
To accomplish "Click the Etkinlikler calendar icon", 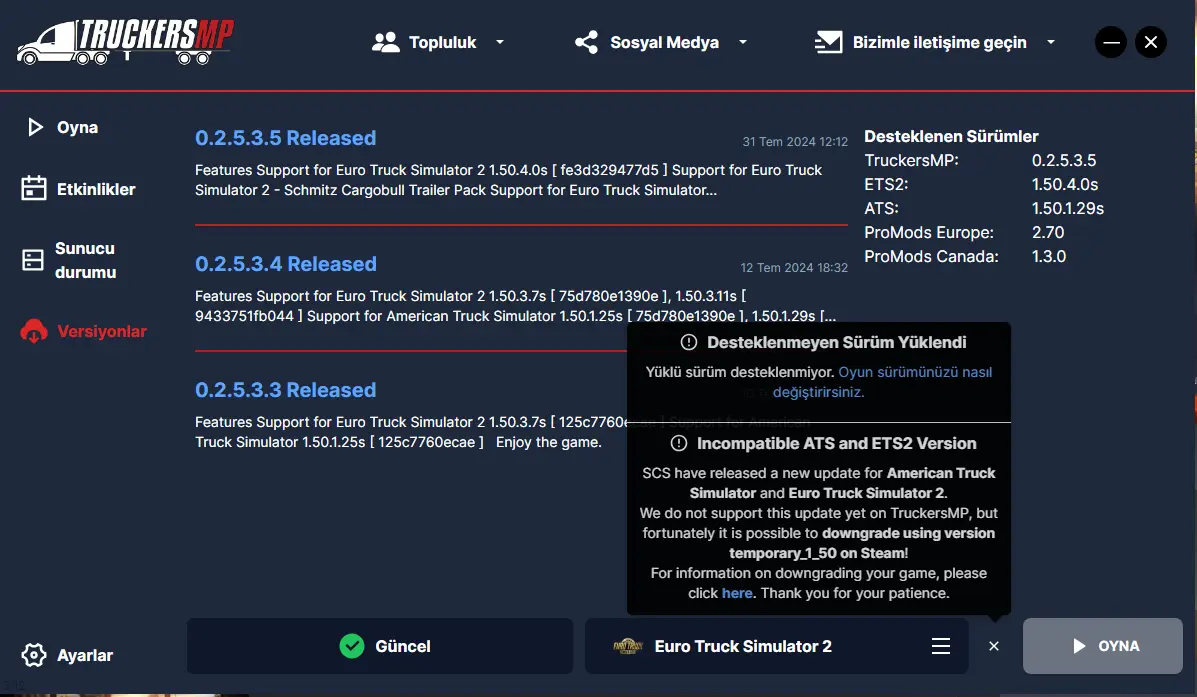I will point(34,189).
